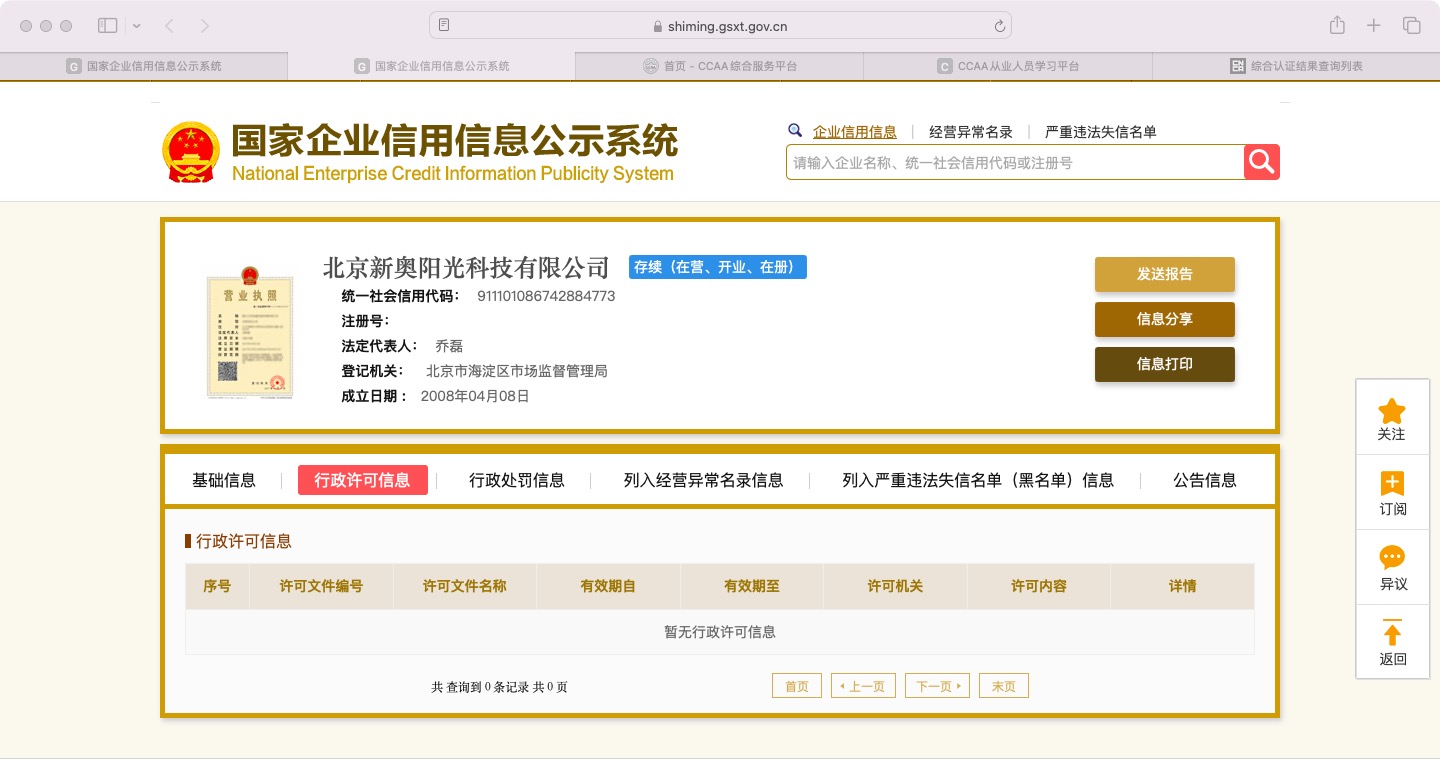Click the small magnifier beside 企业信用信息
The width and height of the screenshot is (1440, 779).
click(795, 131)
